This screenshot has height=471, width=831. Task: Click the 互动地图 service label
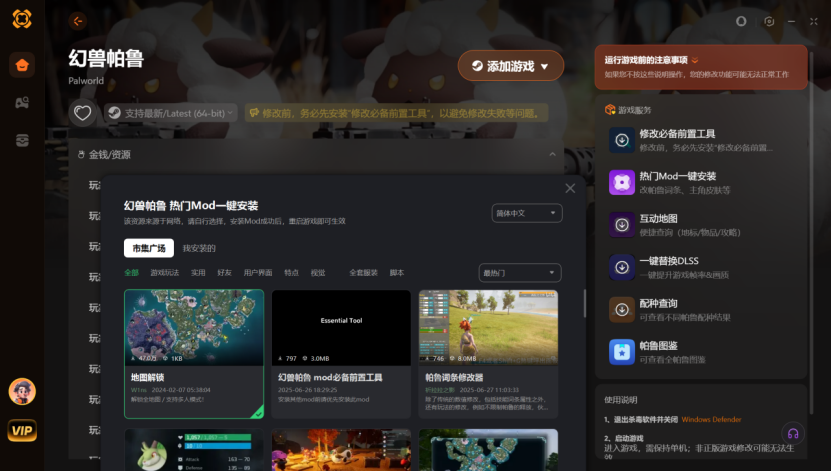coord(658,219)
